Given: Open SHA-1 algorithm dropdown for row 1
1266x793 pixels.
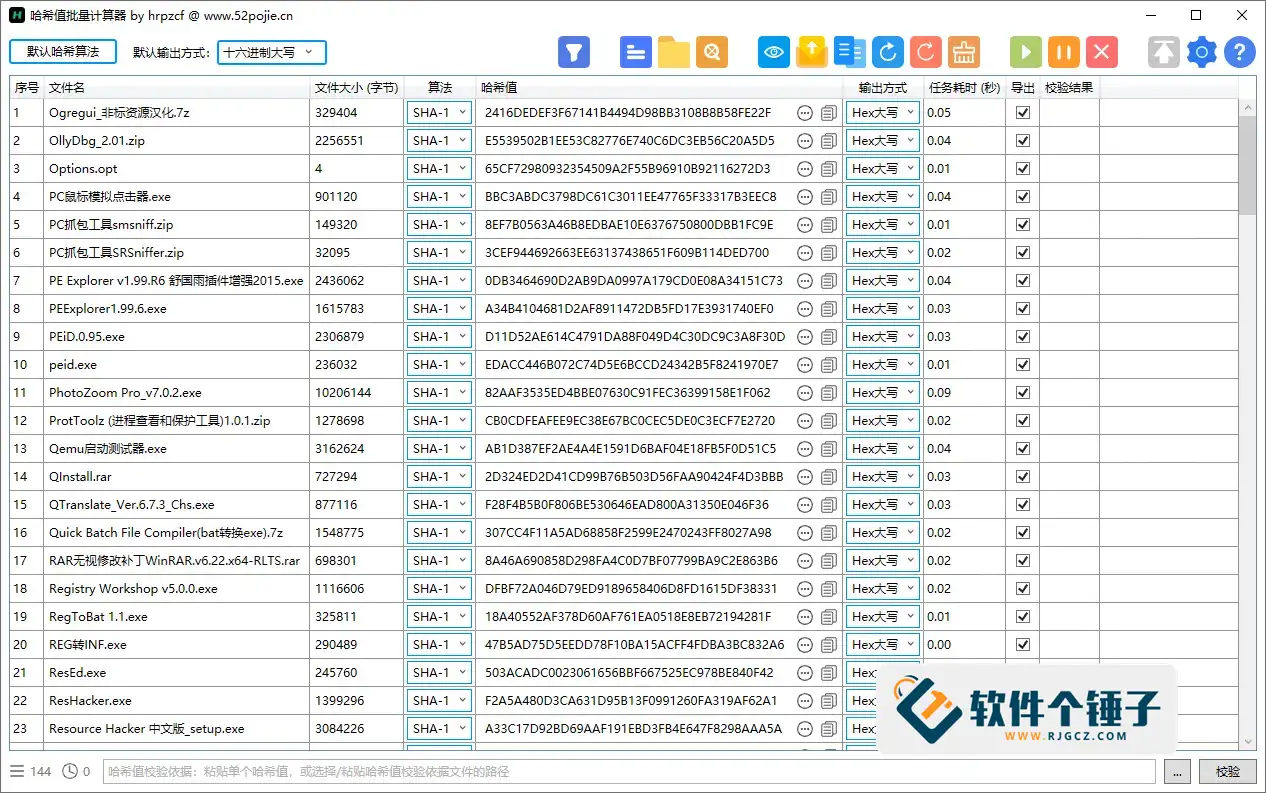Looking at the screenshot, I should 439,113.
